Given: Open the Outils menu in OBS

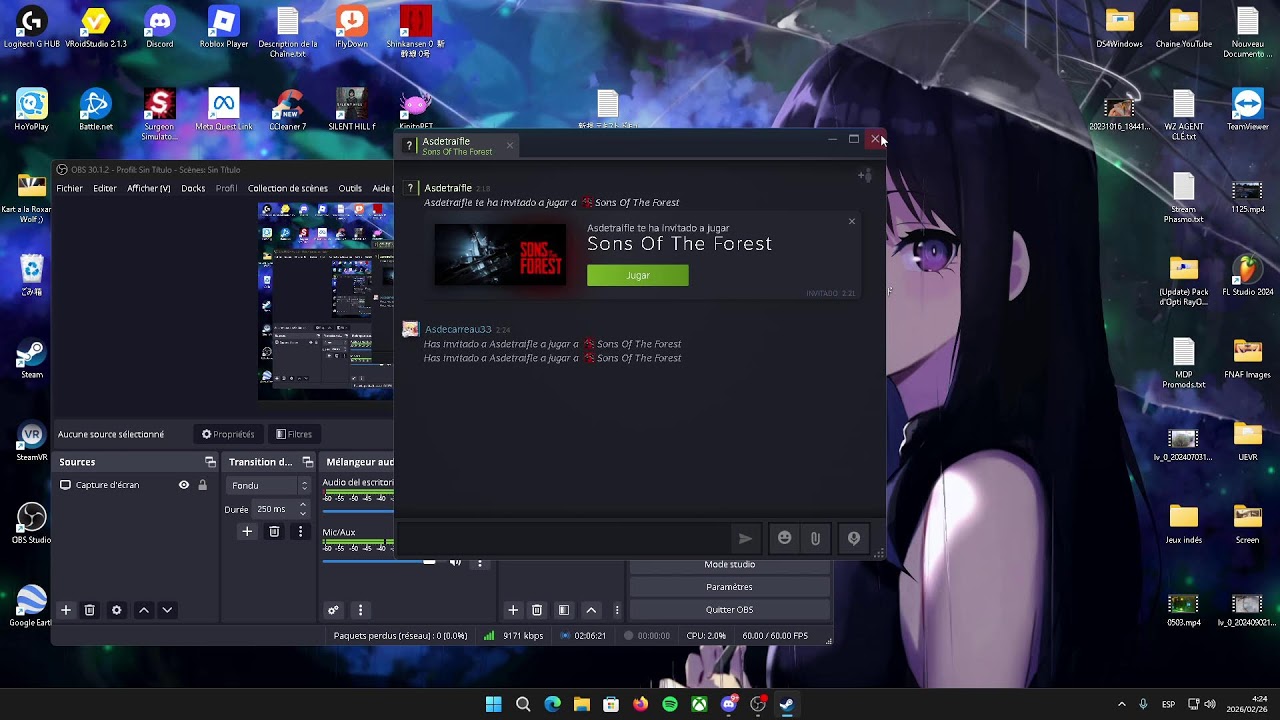Looking at the screenshot, I should (350, 188).
